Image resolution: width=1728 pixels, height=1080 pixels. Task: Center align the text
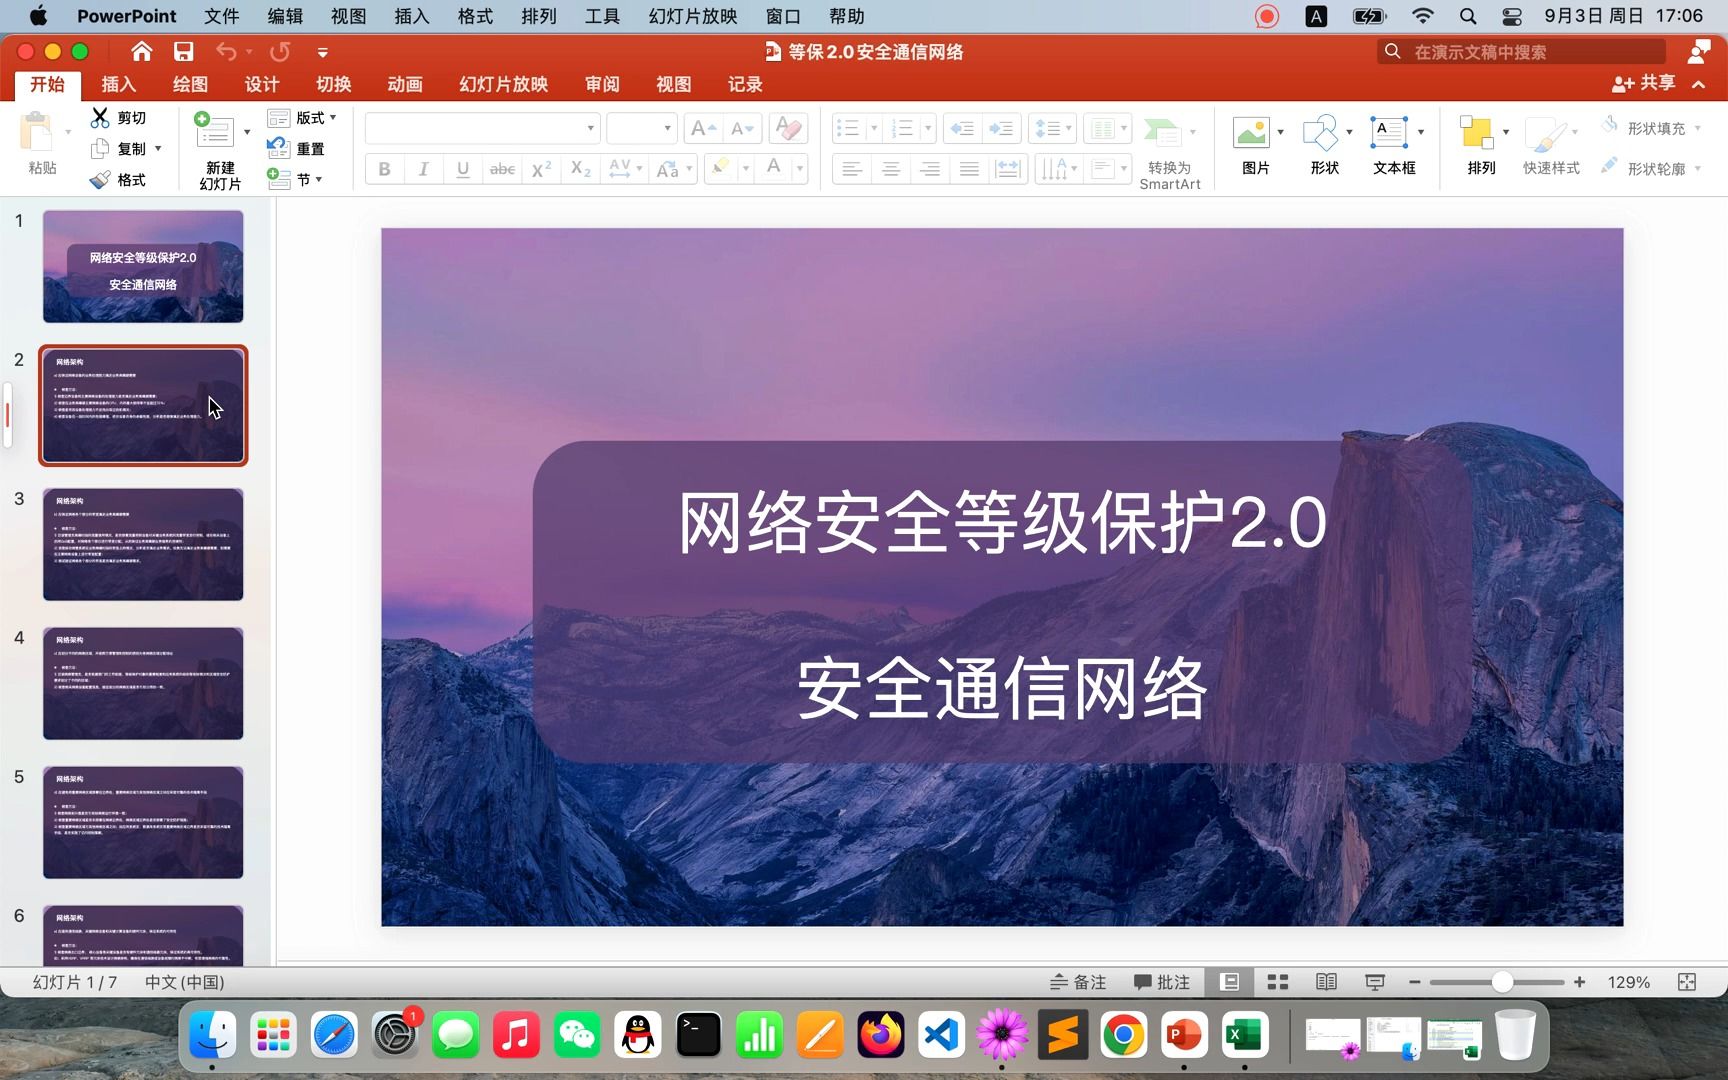point(891,169)
